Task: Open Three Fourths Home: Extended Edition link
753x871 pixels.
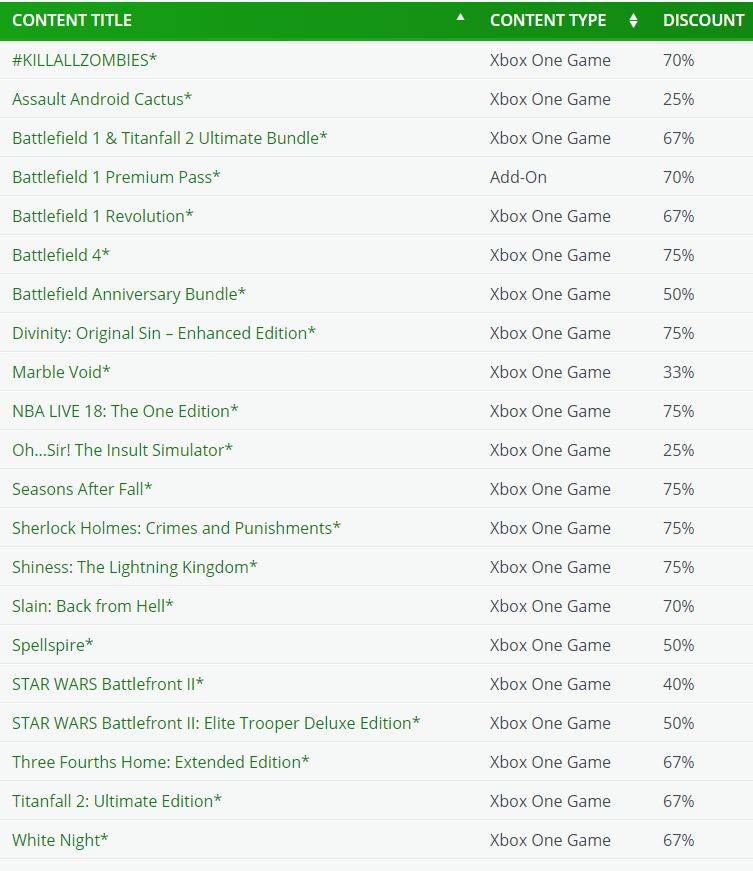Action: pos(160,762)
